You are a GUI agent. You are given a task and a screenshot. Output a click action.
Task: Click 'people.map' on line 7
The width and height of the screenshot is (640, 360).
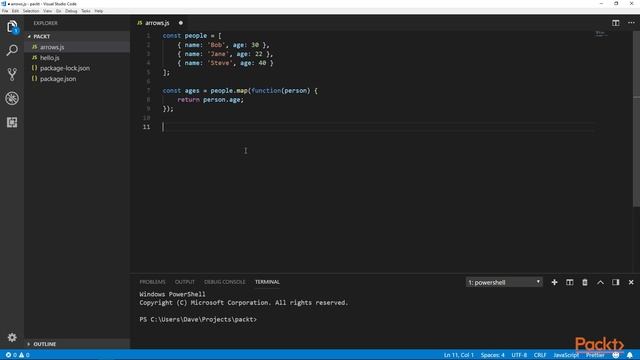(x=229, y=91)
